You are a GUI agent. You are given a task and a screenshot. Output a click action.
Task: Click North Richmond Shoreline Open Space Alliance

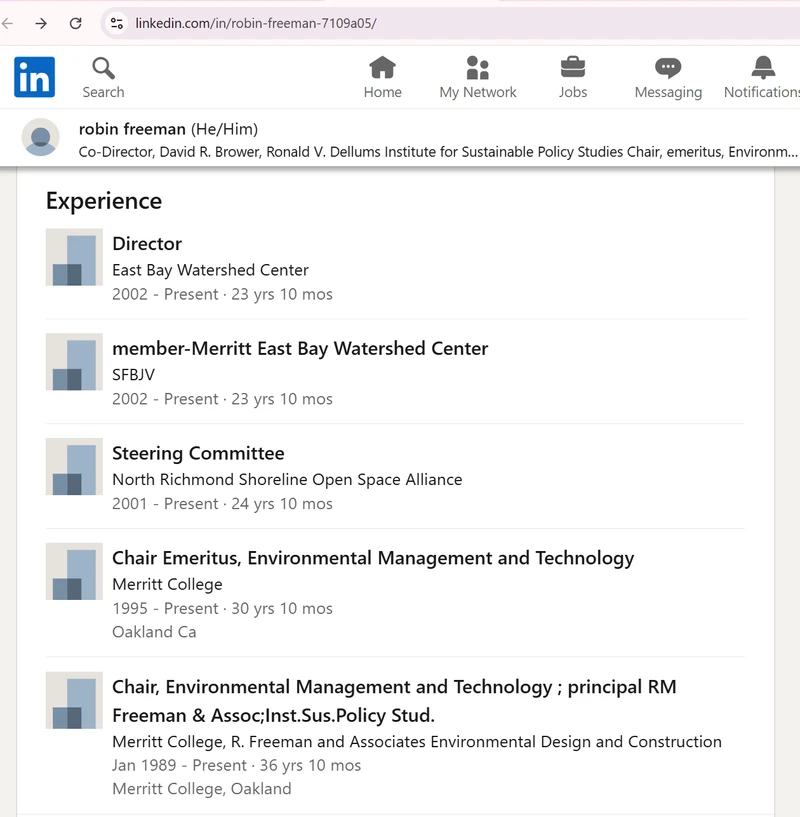tap(287, 479)
